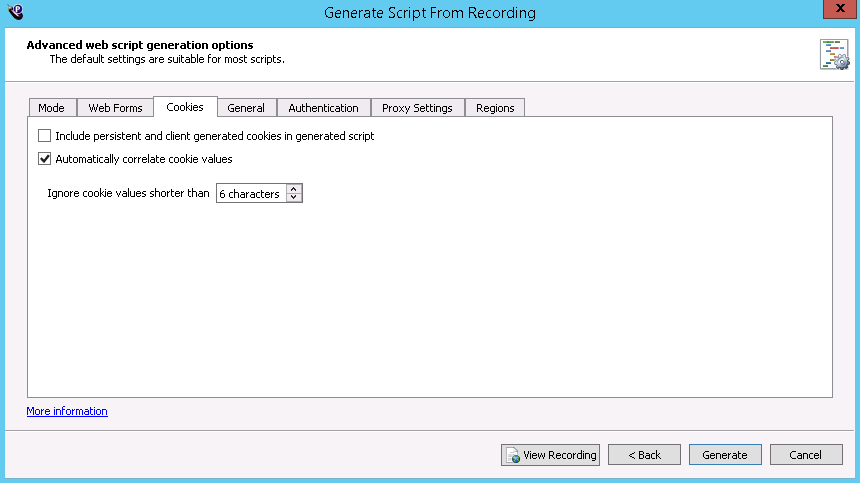Click the script settings icon in header

coord(833,55)
